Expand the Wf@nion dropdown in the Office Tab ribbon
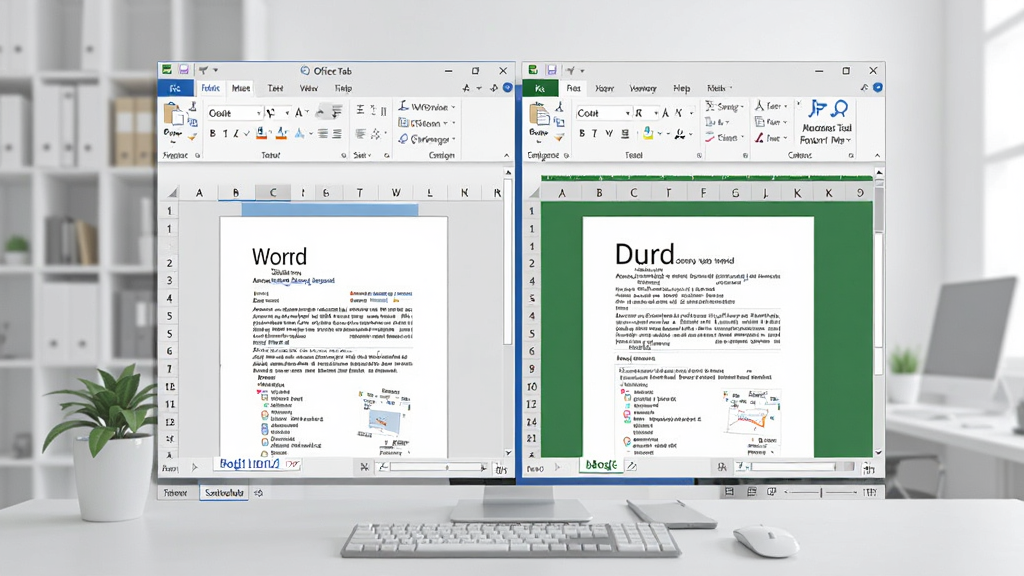This screenshot has height=576, width=1024. (453, 106)
